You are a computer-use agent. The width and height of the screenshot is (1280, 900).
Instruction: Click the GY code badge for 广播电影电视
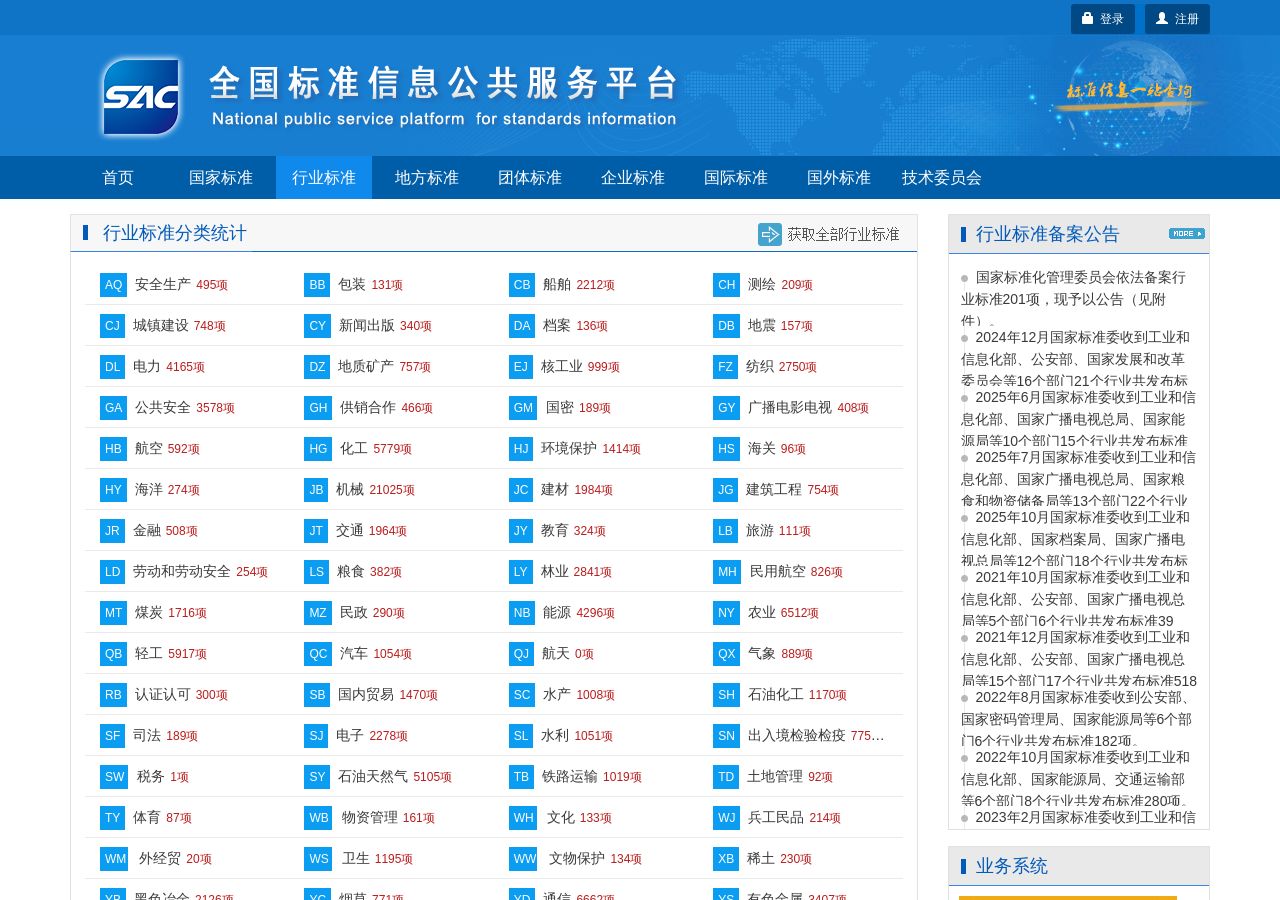pyautogui.click(x=727, y=408)
